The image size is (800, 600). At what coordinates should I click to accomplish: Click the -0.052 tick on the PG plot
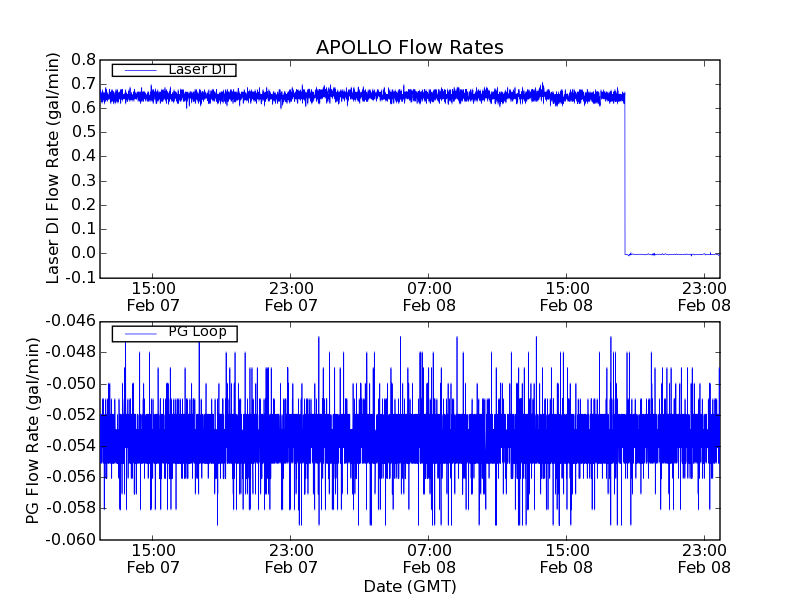(71, 415)
